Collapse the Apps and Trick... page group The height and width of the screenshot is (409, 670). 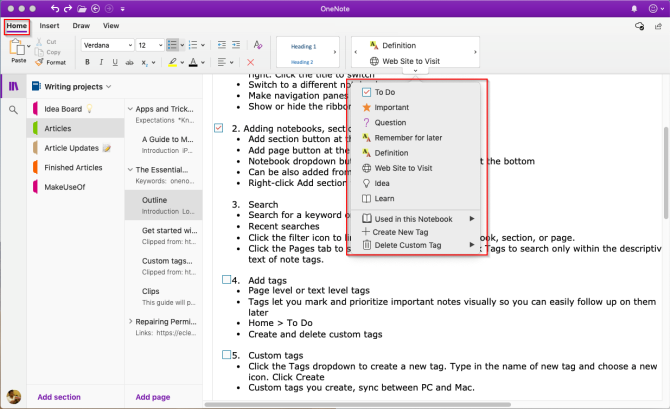130,109
